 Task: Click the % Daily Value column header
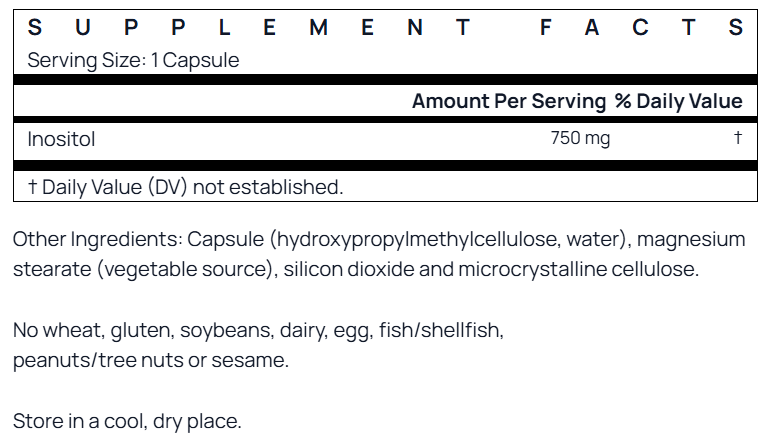click(x=678, y=101)
